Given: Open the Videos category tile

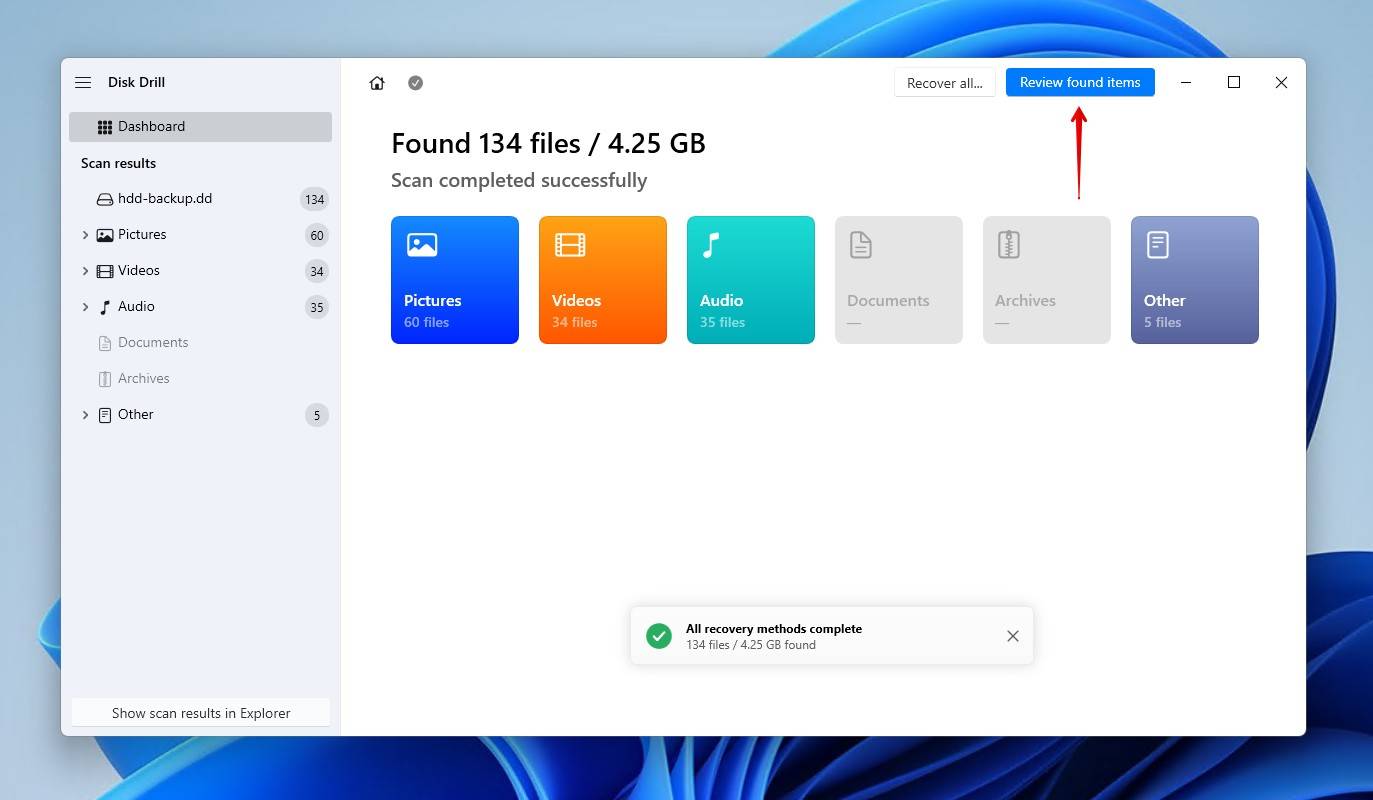Looking at the screenshot, I should coord(603,280).
